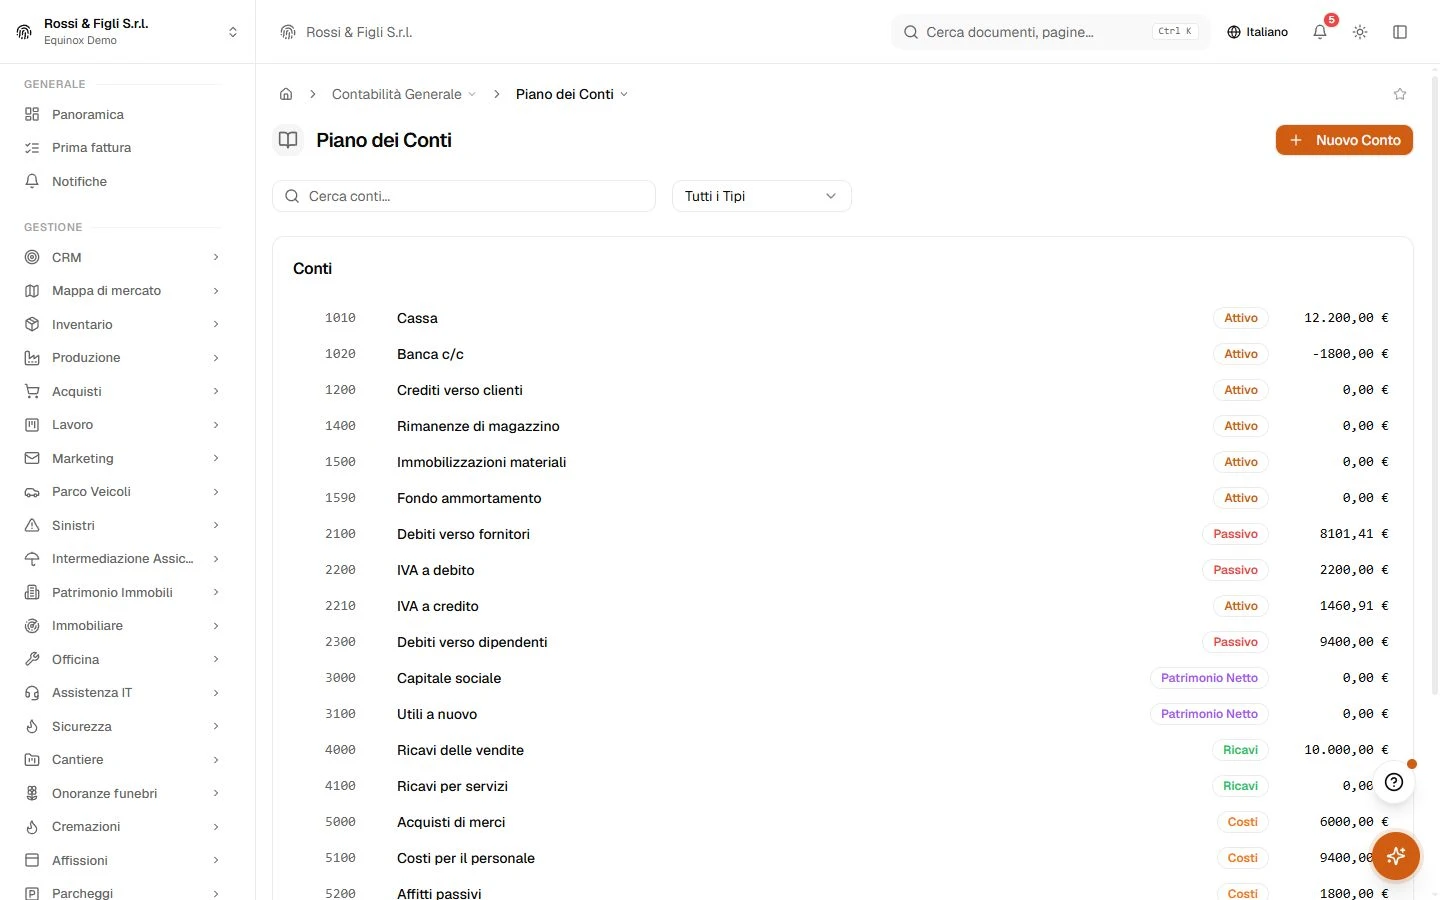Click the Officina wrench icon

[x=32, y=659]
